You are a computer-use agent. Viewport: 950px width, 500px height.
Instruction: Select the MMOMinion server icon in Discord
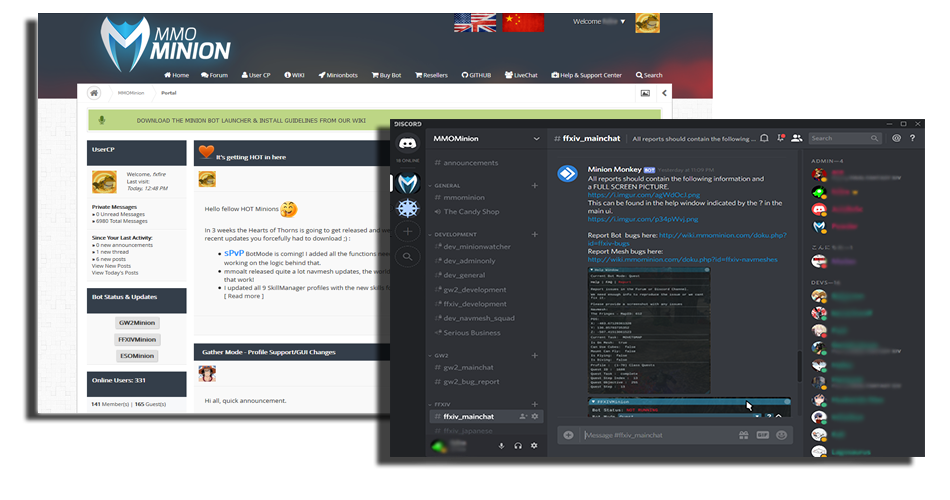click(408, 183)
